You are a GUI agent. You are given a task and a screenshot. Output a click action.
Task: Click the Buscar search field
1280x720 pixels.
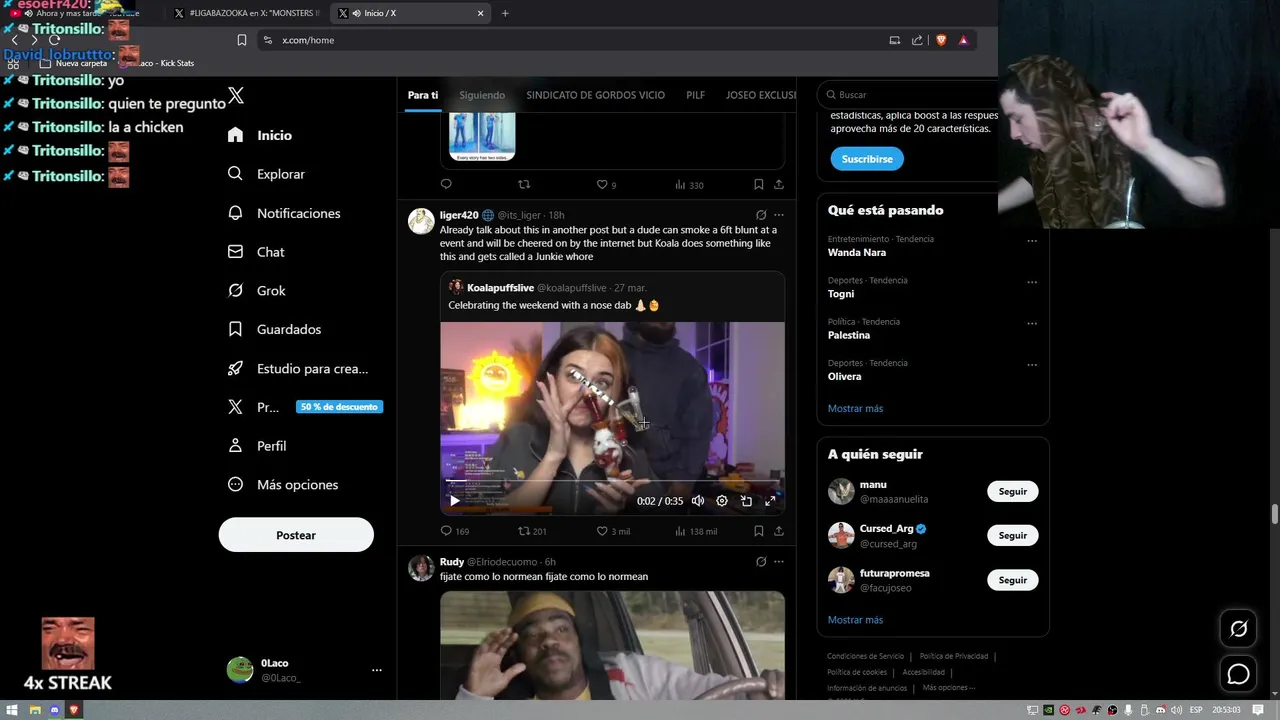click(x=908, y=95)
